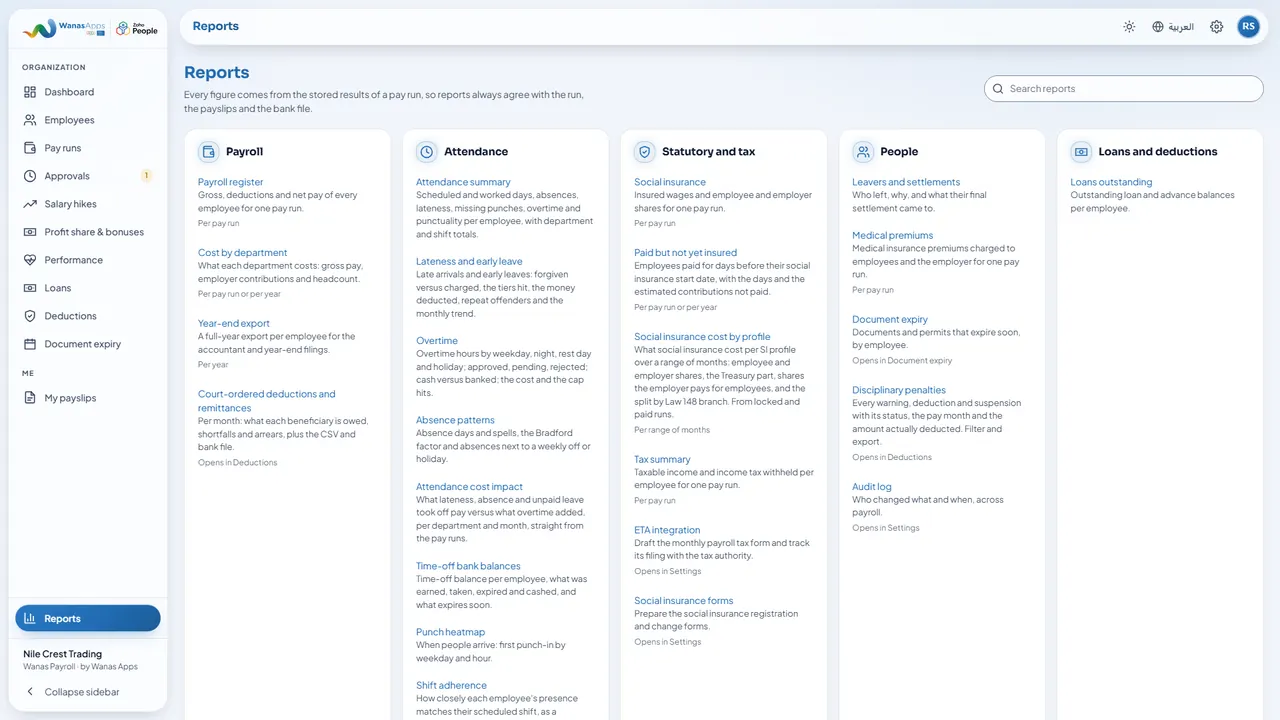The width and height of the screenshot is (1280, 720).
Task: Open the Lateness and early leave report
Action: click(469, 262)
